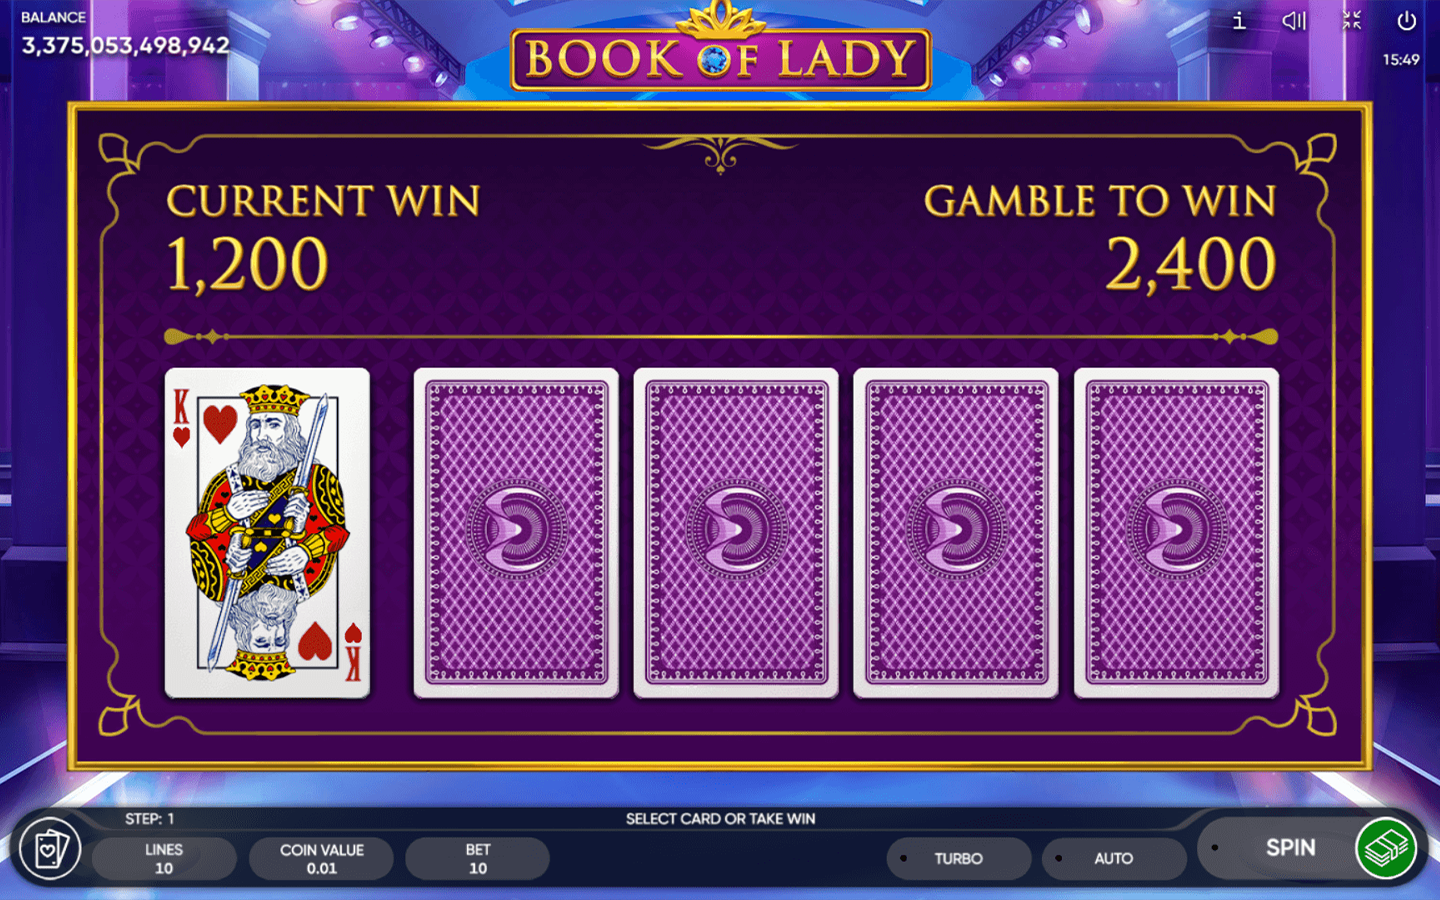
Task: Exit fullscreen mode icon
Action: tap(1352, 20)
